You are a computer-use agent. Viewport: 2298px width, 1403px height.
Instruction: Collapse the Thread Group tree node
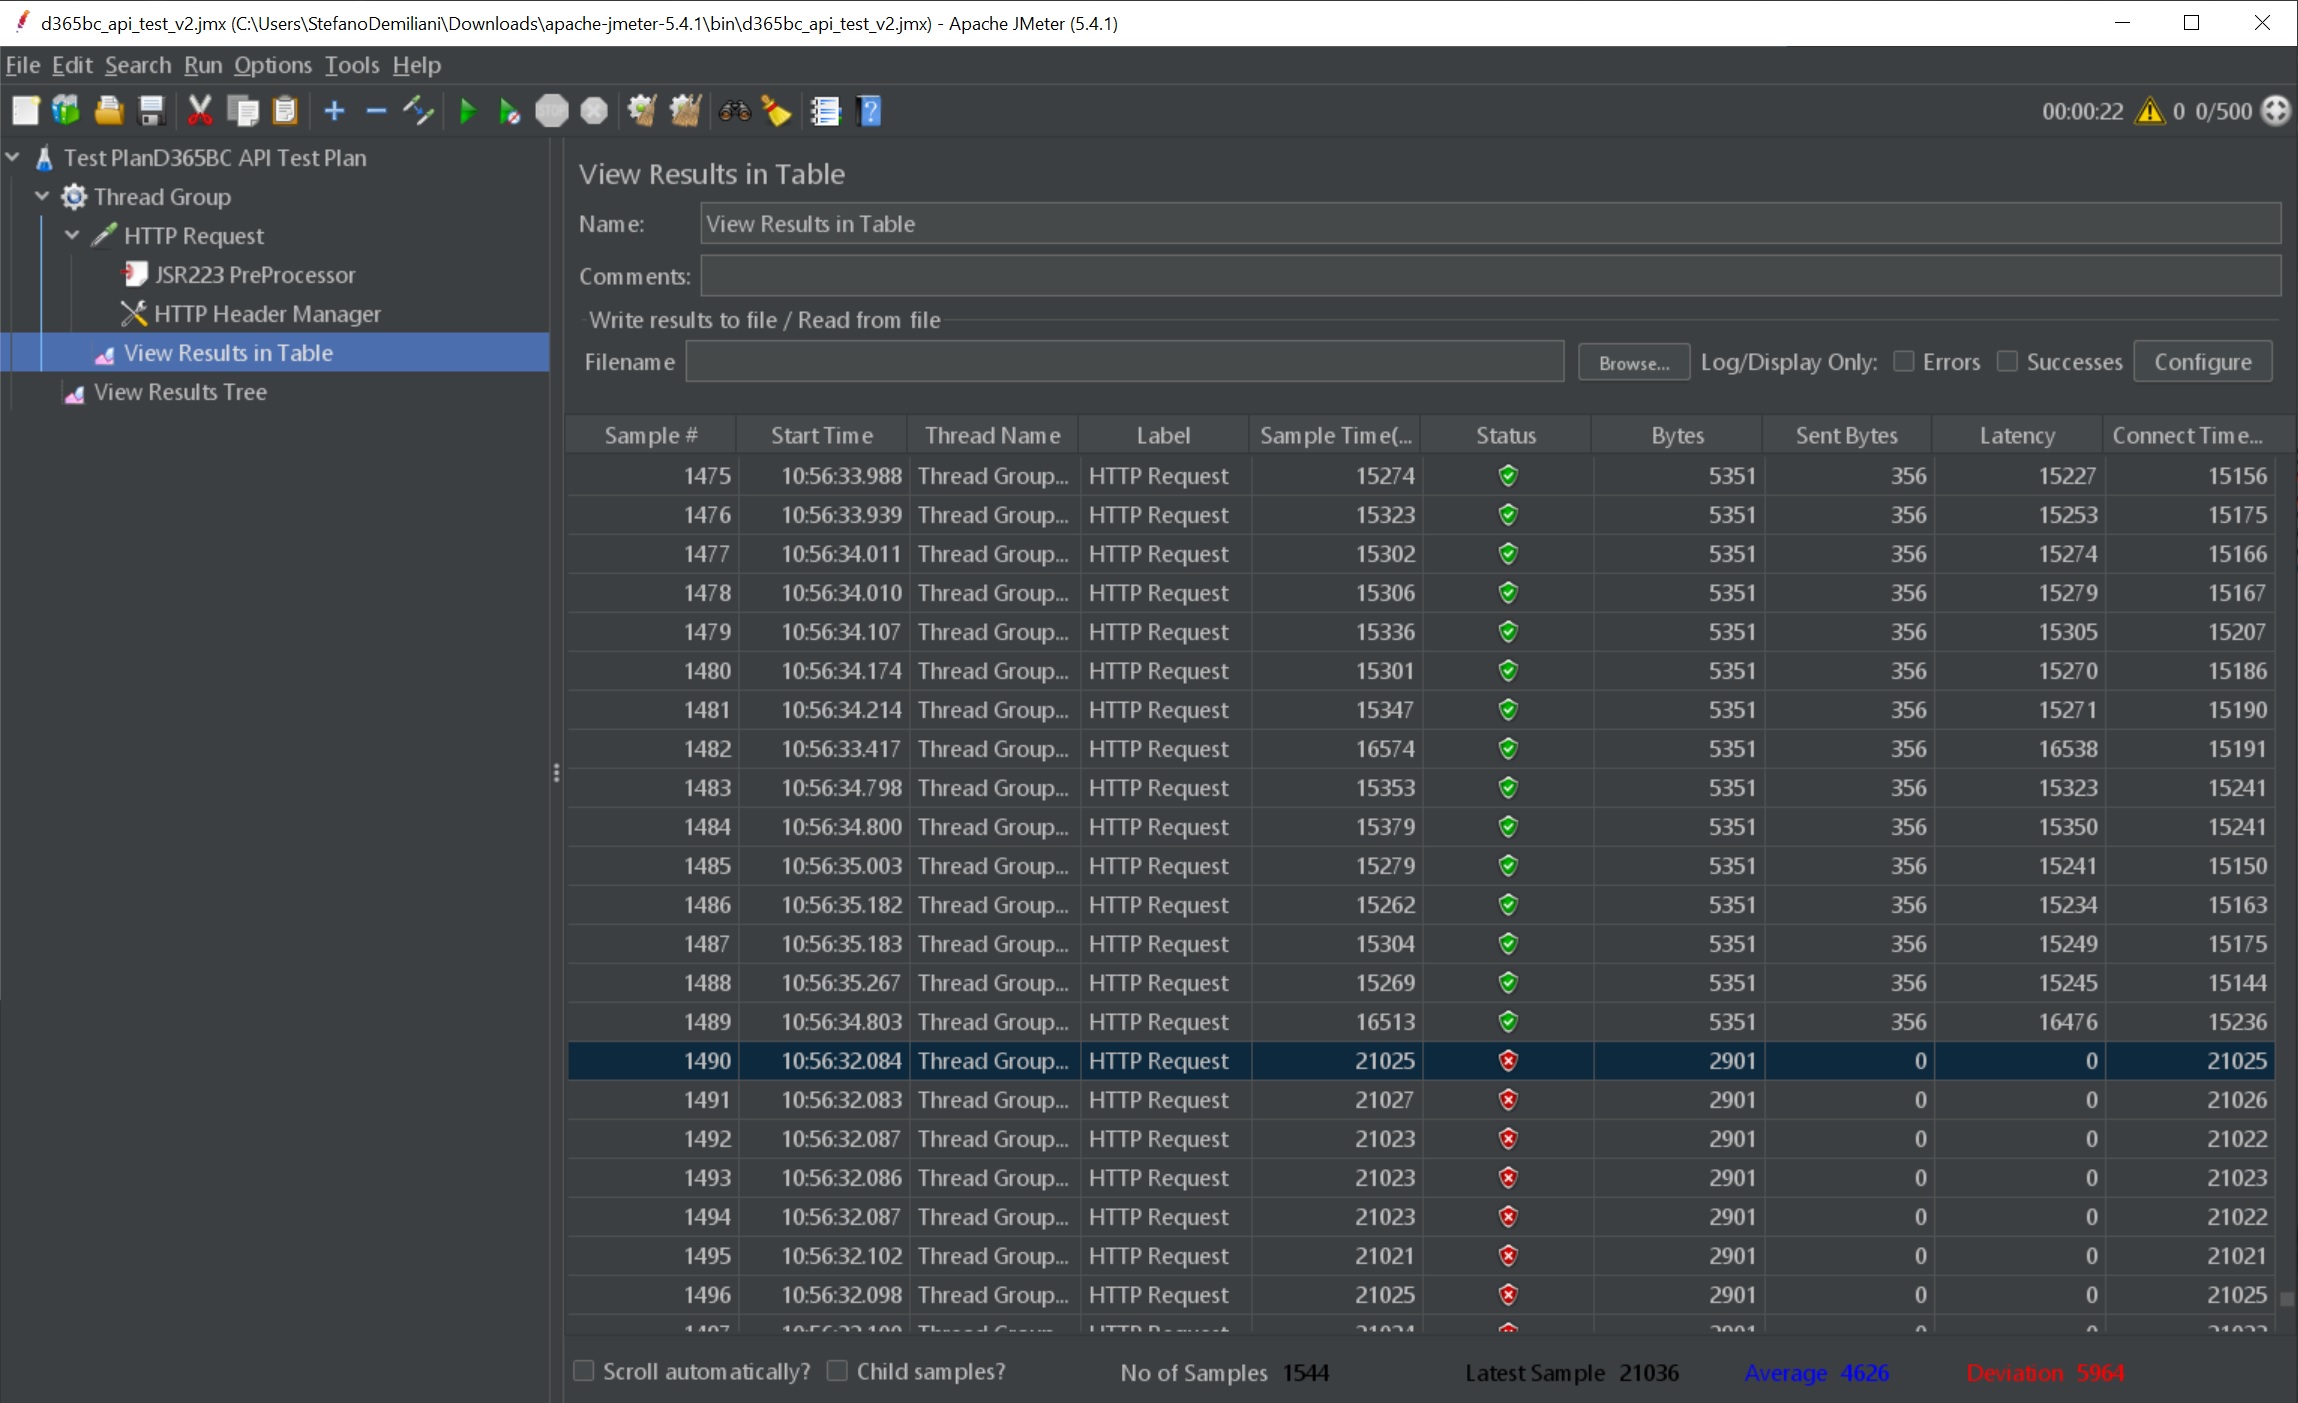click(x=42, y=196)
